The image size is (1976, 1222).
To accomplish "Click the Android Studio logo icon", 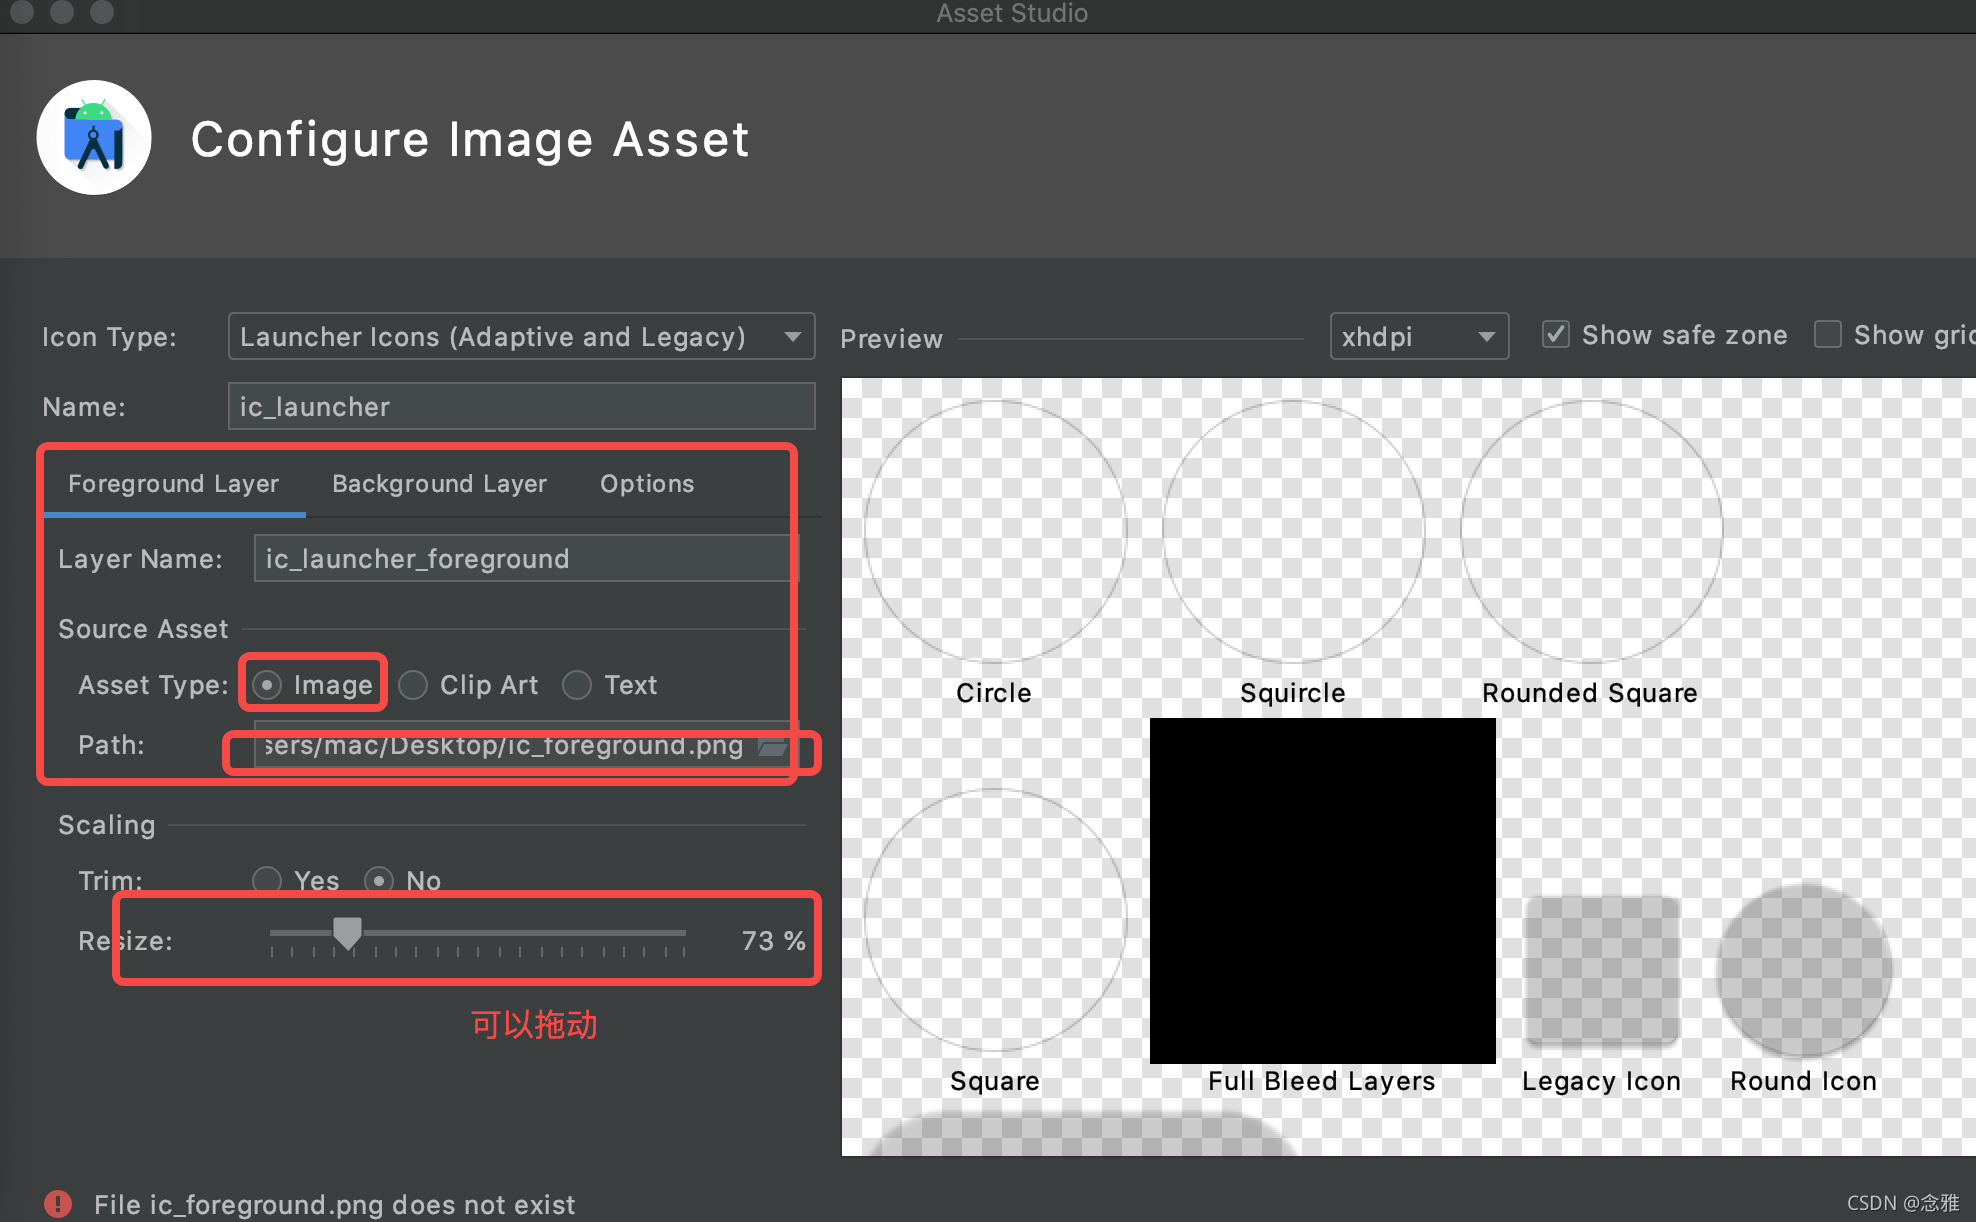I will point(94,138).
